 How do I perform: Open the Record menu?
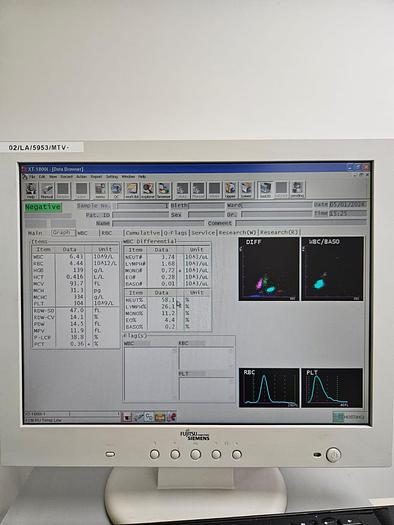66,176
